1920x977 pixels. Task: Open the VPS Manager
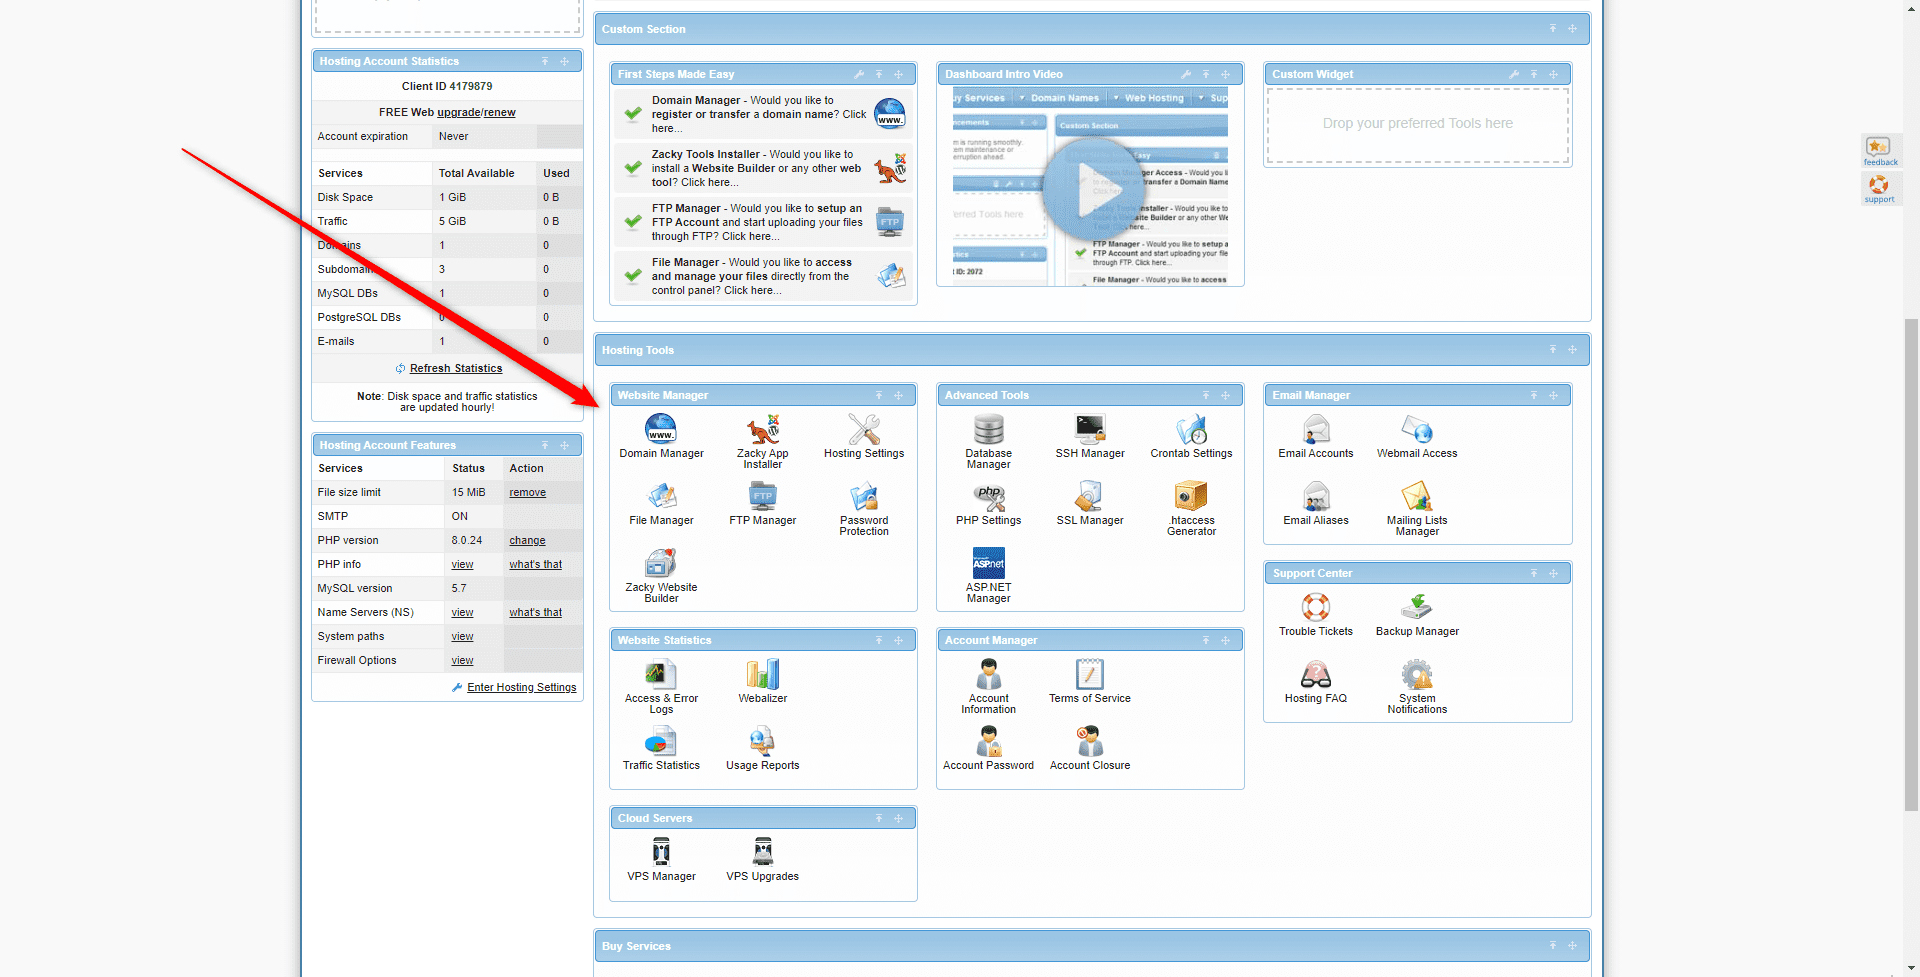661,857
